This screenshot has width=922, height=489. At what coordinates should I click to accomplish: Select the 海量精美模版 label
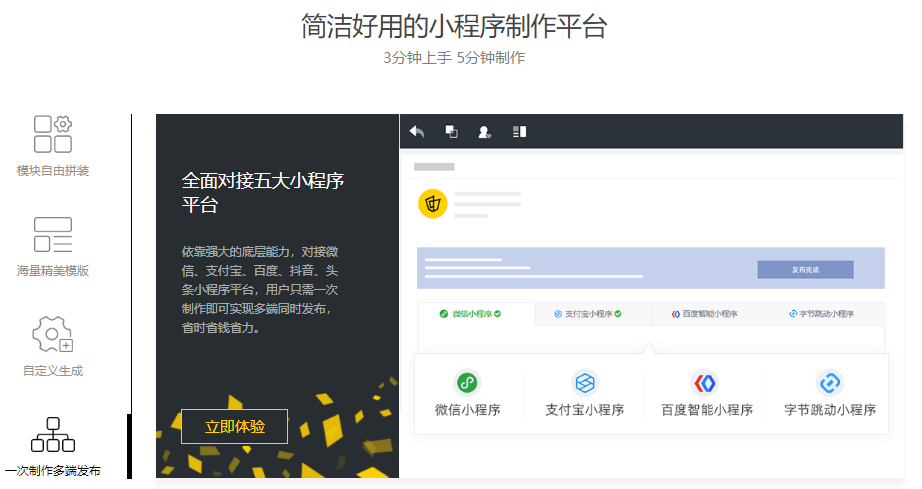click(x=53, y=271)
